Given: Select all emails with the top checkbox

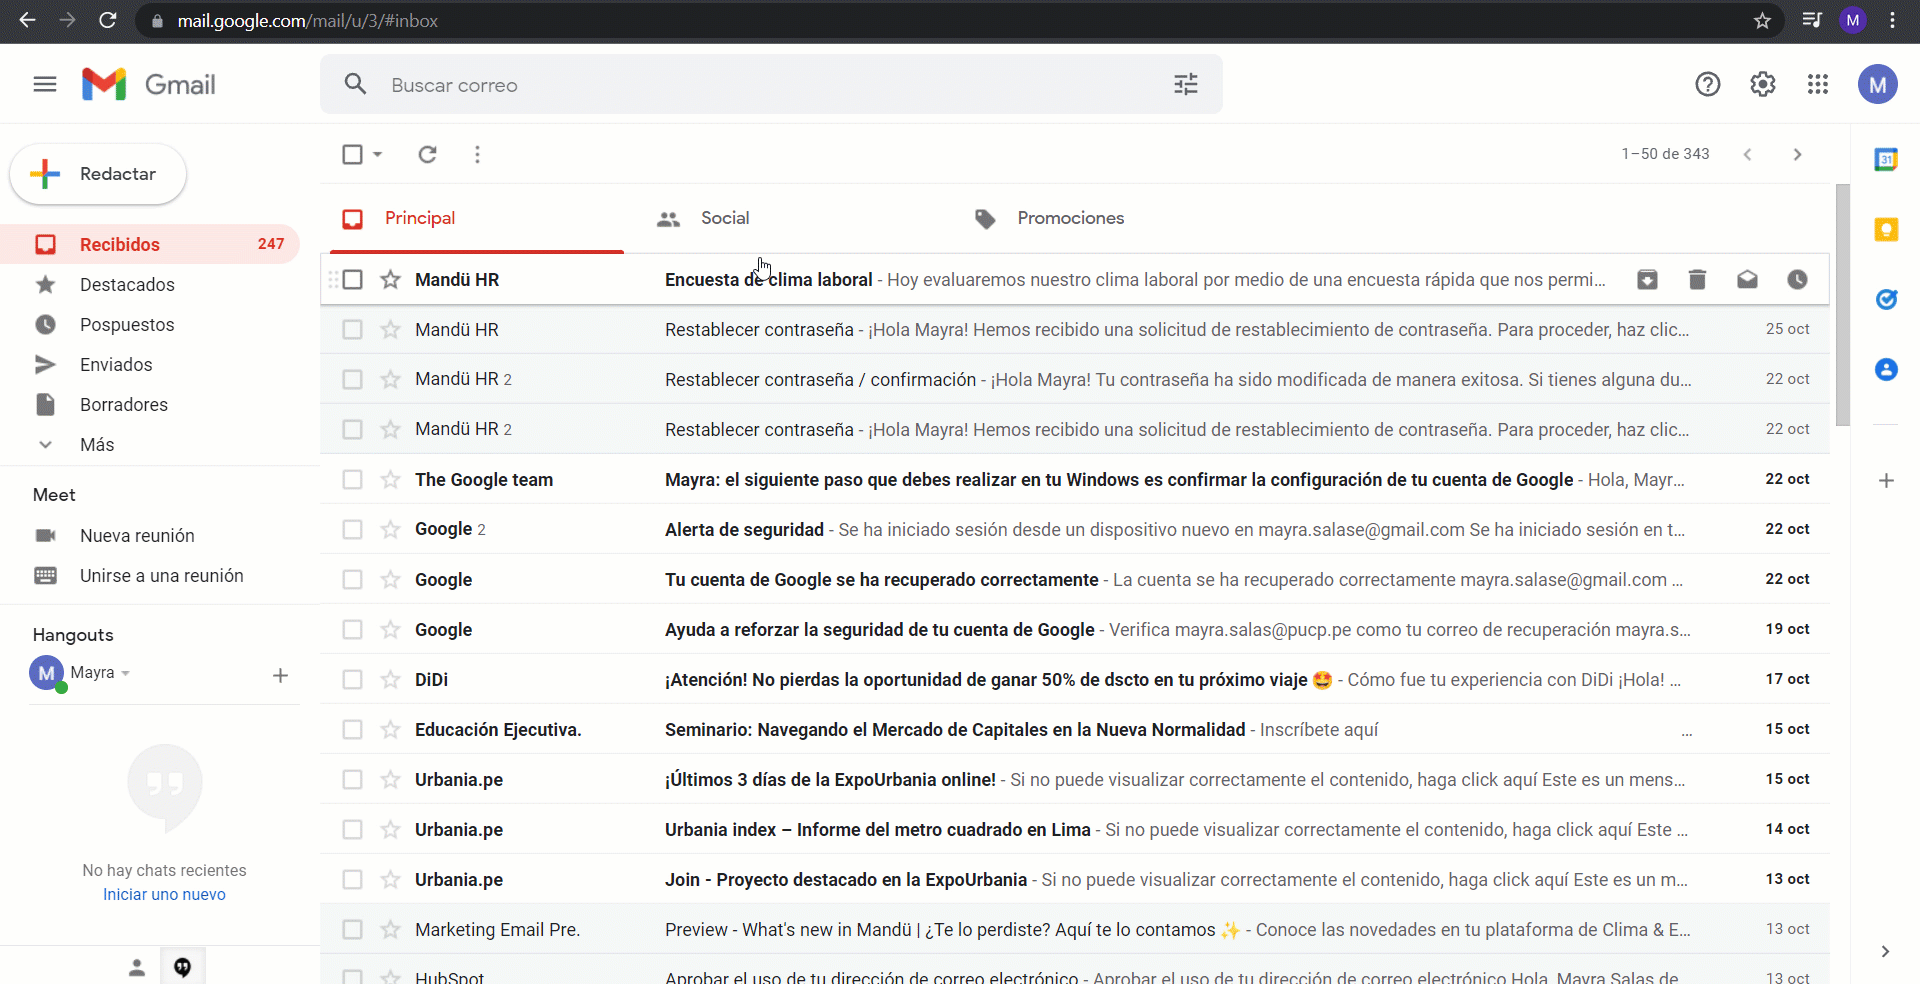Looking at the screenshot, I should (352, 154).
